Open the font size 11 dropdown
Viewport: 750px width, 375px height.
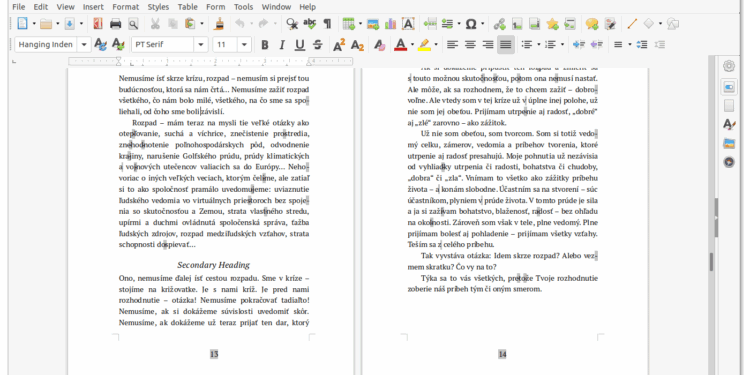tap(244, 44)
